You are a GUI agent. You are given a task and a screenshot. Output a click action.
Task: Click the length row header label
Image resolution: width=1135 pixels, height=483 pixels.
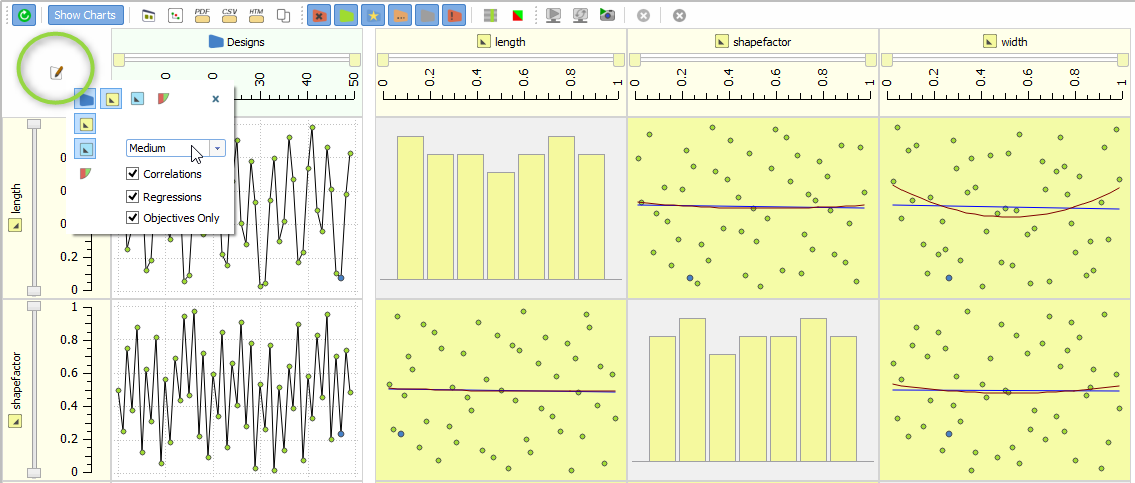pyautogui.click(x=15, y=198)
